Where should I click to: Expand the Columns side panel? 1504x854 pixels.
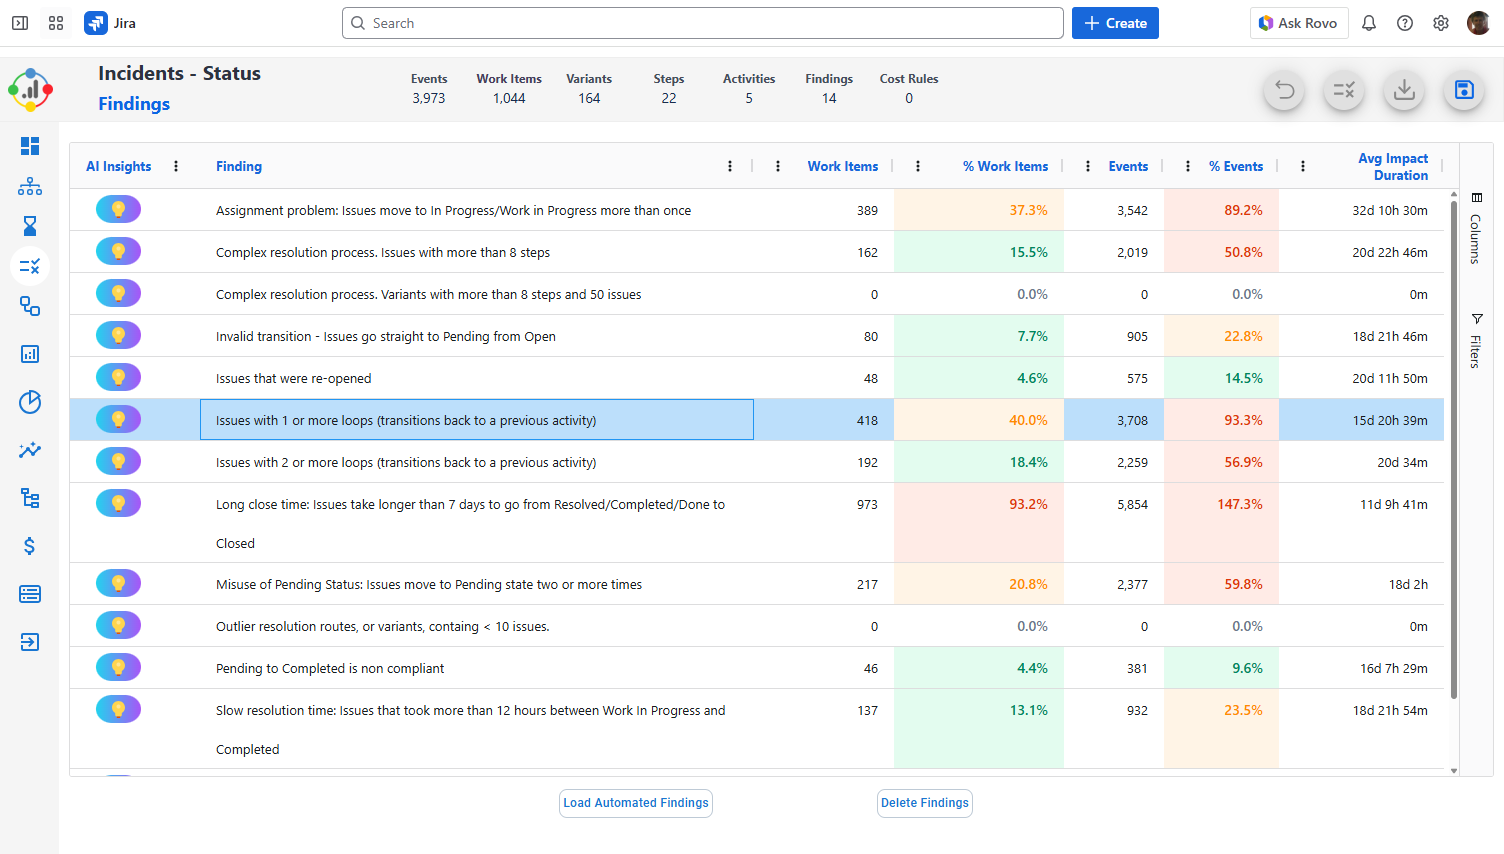point(1476,228)
